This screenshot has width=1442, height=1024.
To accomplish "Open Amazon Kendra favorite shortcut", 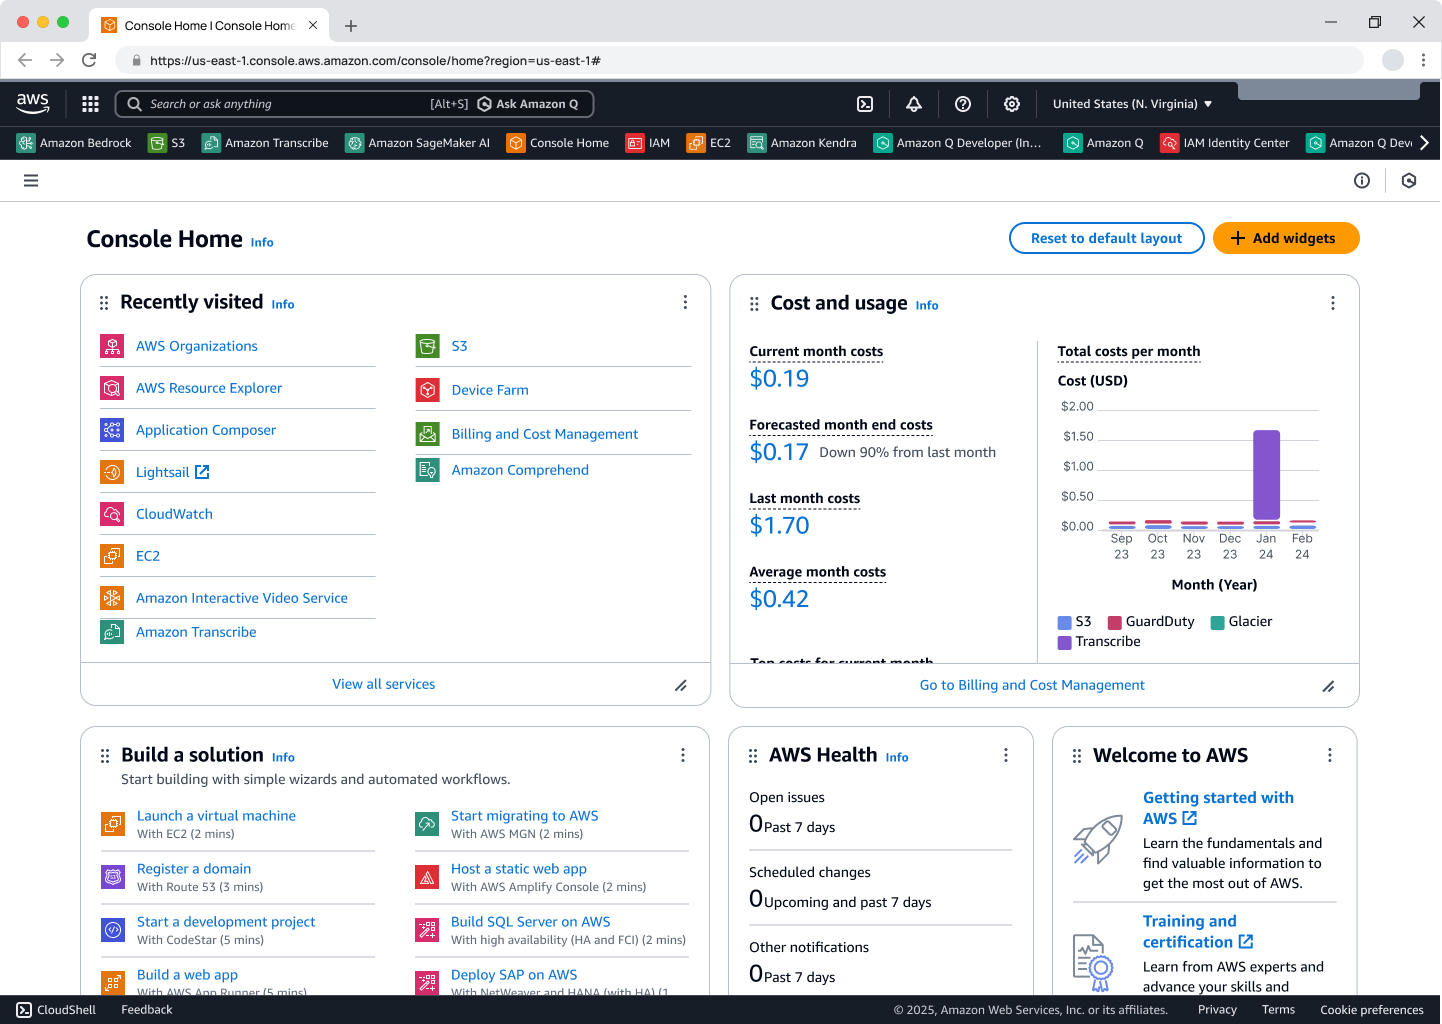I will click(803, 143).
